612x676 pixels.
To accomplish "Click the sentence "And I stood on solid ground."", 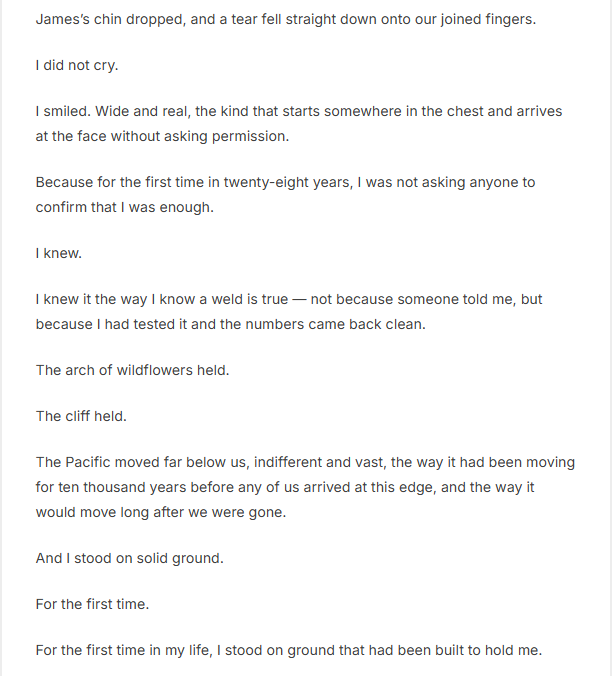I will point(130,557).
